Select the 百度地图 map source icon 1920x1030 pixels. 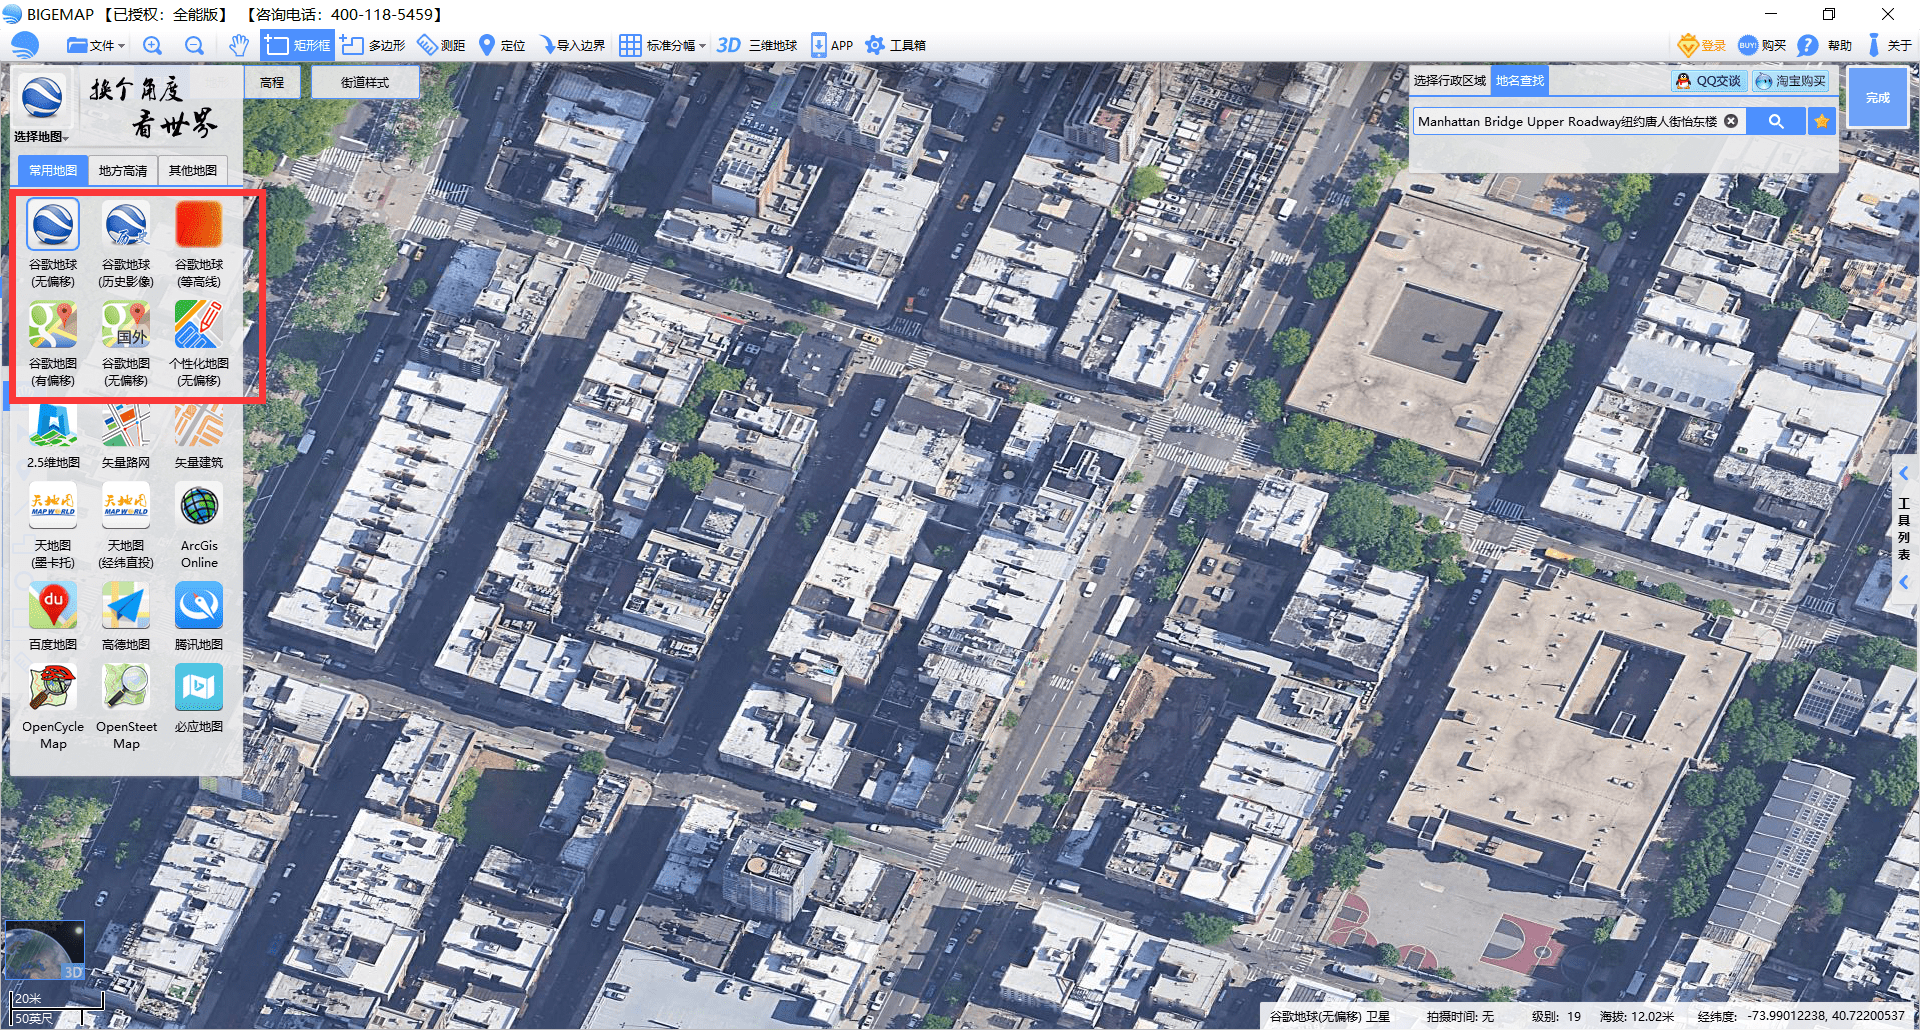(53, 606)
